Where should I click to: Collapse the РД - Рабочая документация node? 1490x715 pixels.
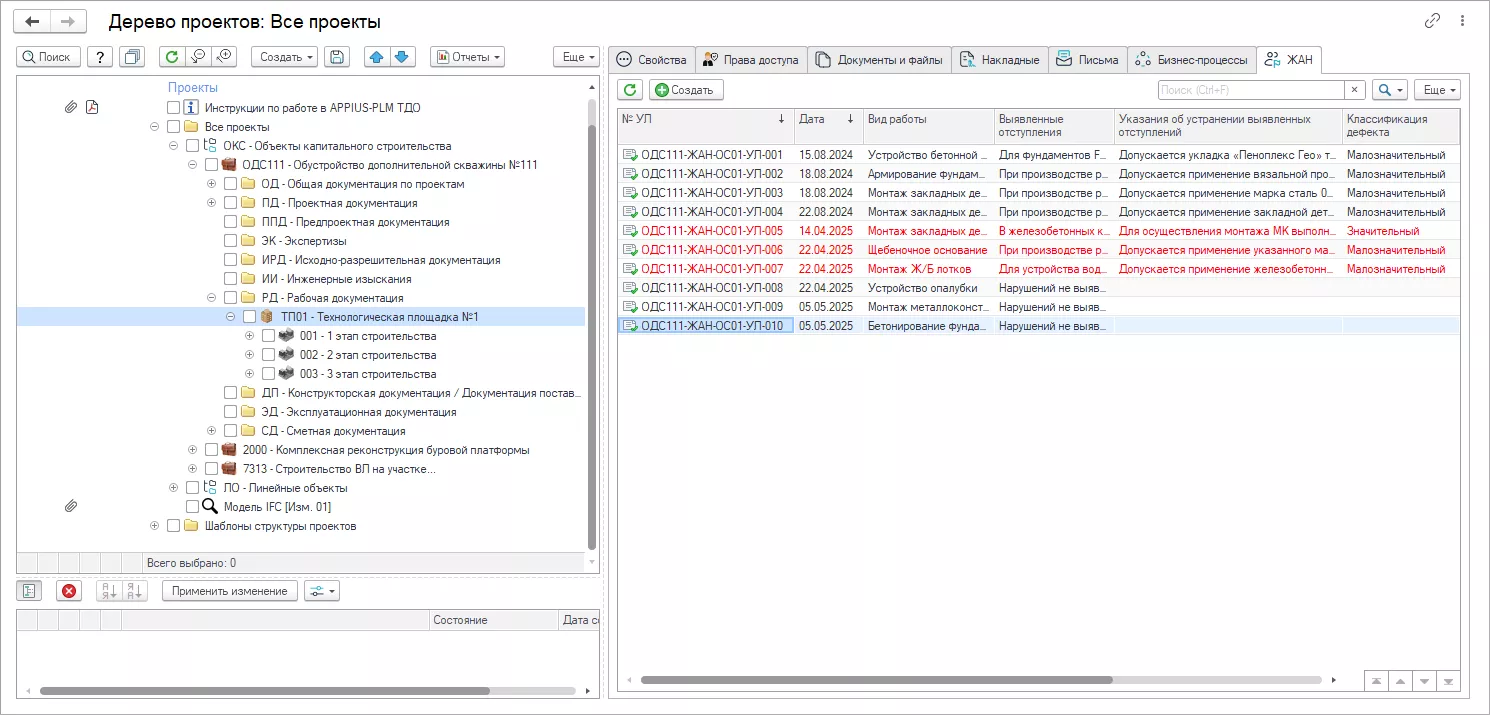click(212, 298)
